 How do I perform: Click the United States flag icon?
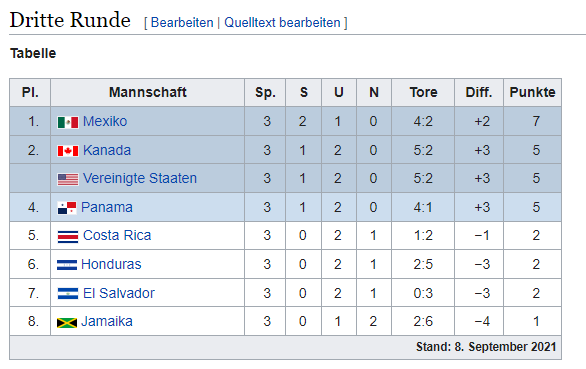coord(68,179)
